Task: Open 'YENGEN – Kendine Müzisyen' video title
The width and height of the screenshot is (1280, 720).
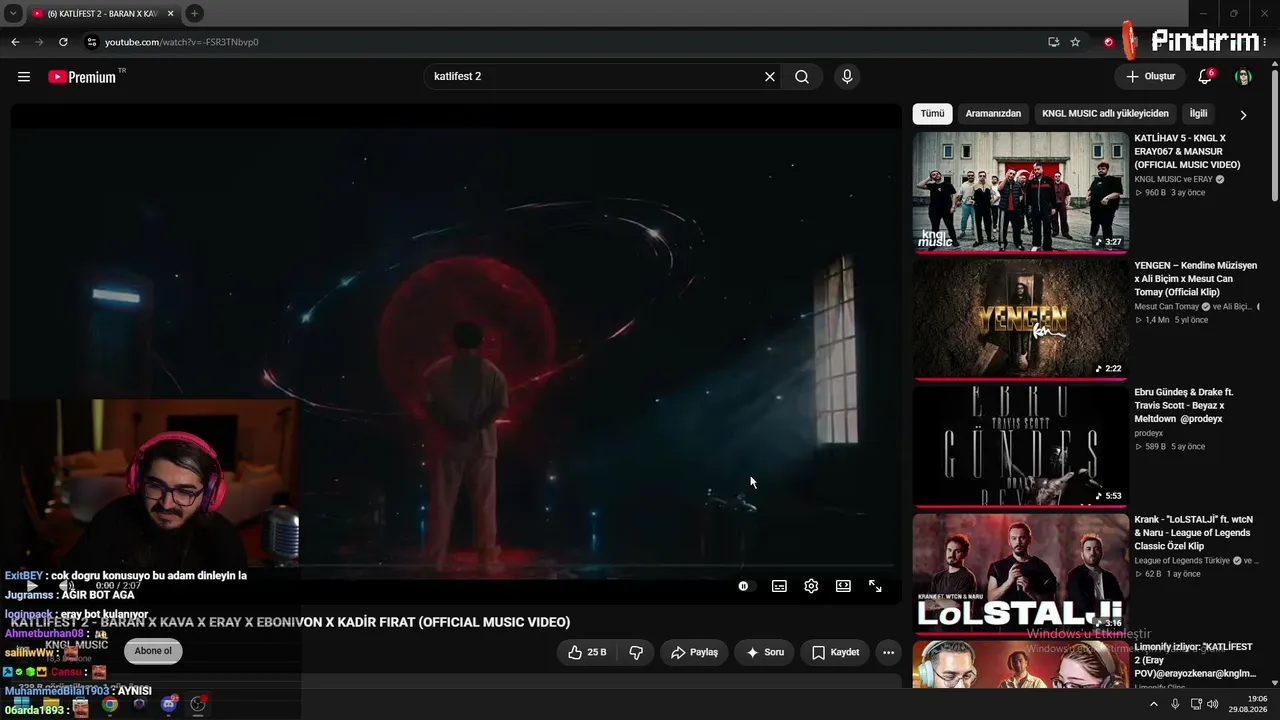Action: 1195,279
